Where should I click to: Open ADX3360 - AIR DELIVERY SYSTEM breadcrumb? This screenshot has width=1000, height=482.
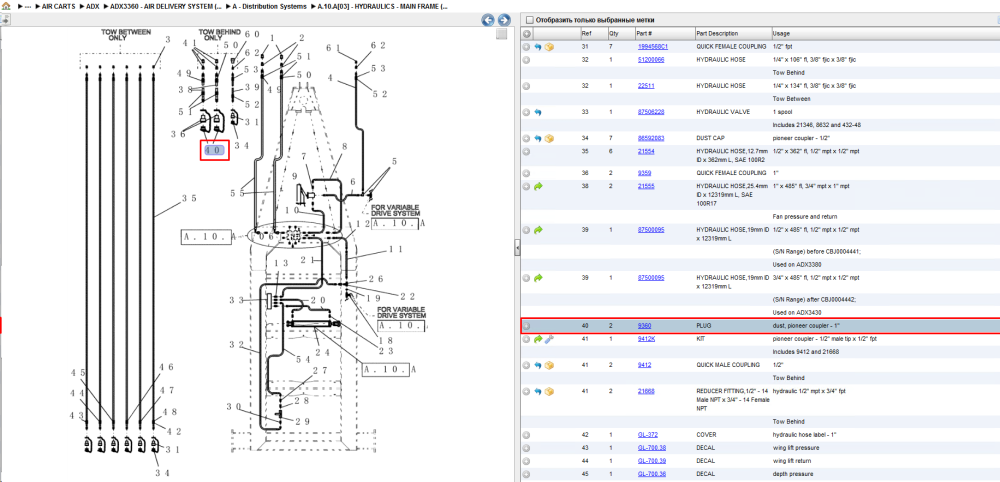pyautogui.click(x=166, y=5)
